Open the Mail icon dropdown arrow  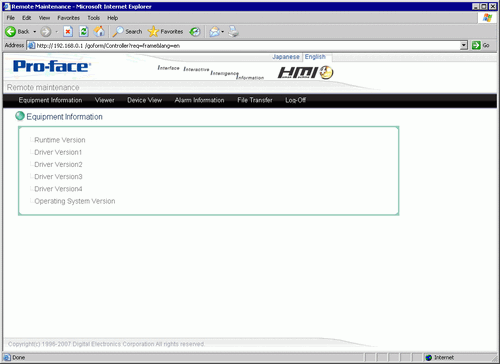click(223, 32)
